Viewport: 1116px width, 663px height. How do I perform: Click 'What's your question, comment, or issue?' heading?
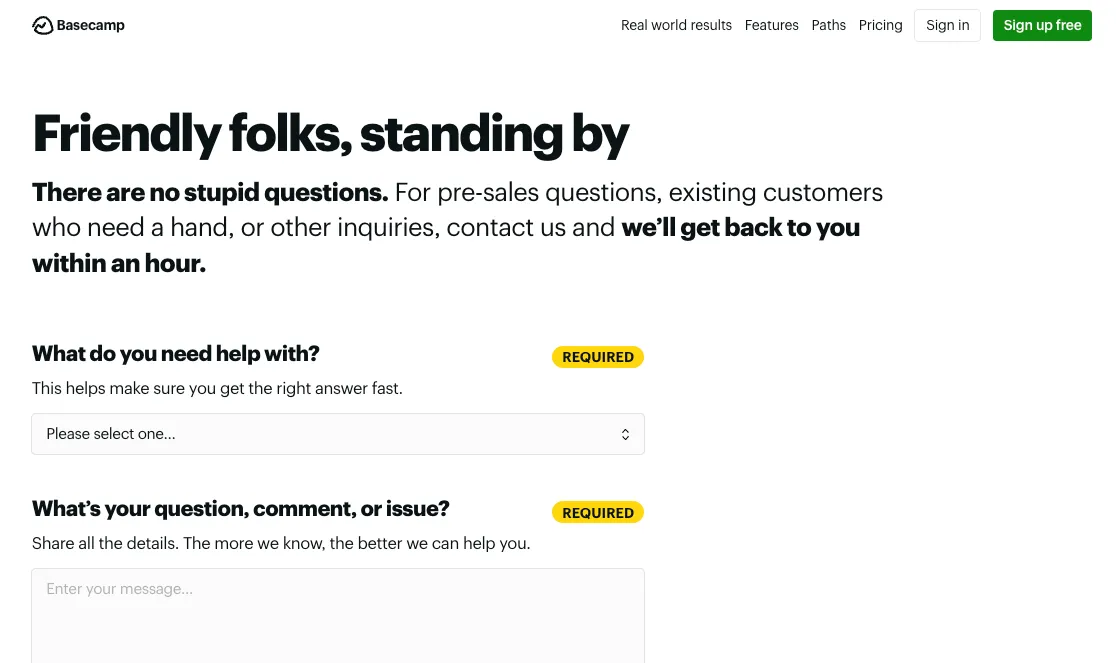tap(240, 508)
